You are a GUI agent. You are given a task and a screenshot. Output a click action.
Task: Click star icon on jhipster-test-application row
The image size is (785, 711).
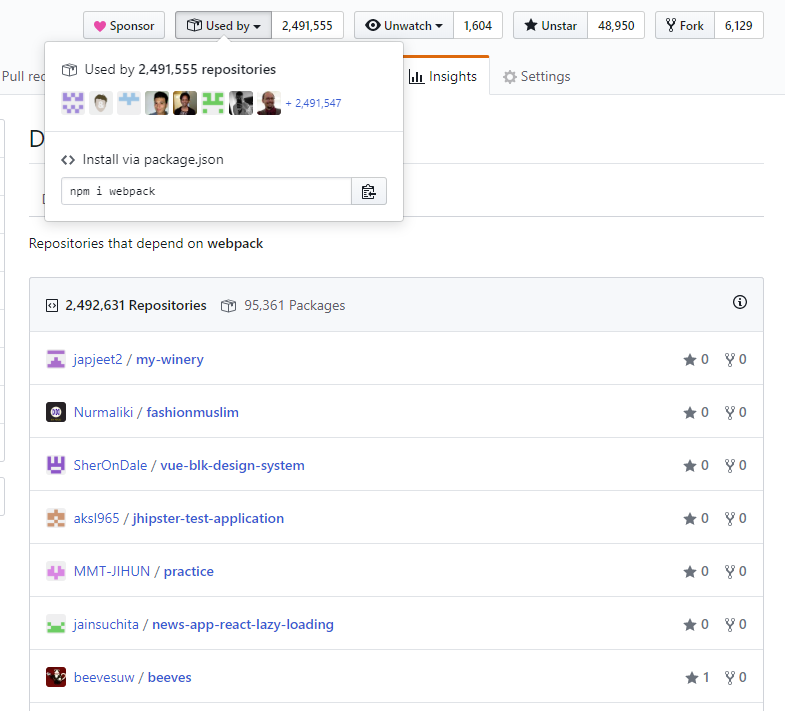tap(690, 519)
